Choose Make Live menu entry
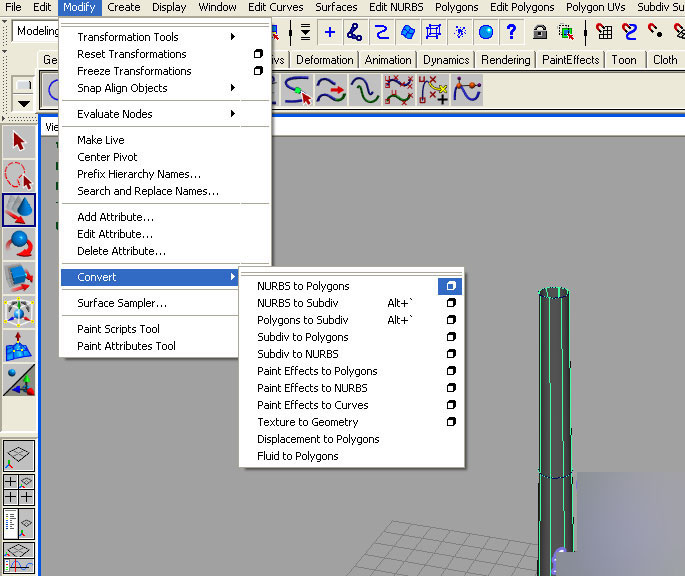The width and height of the screenshot is (685, 576). (x=101, y=140)
